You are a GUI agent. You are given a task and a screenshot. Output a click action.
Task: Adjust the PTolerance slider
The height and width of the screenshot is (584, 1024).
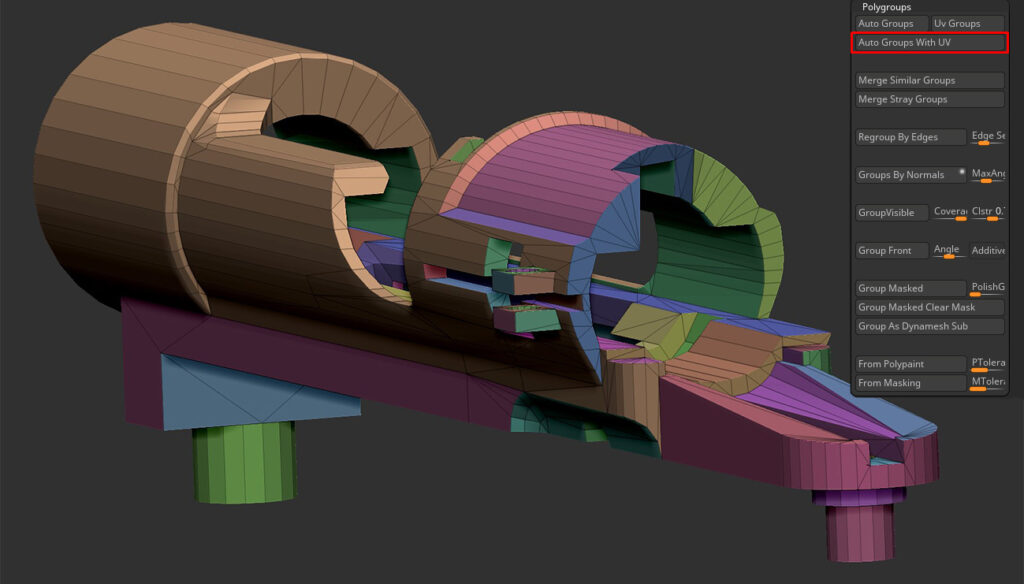[x=987, y=364]
